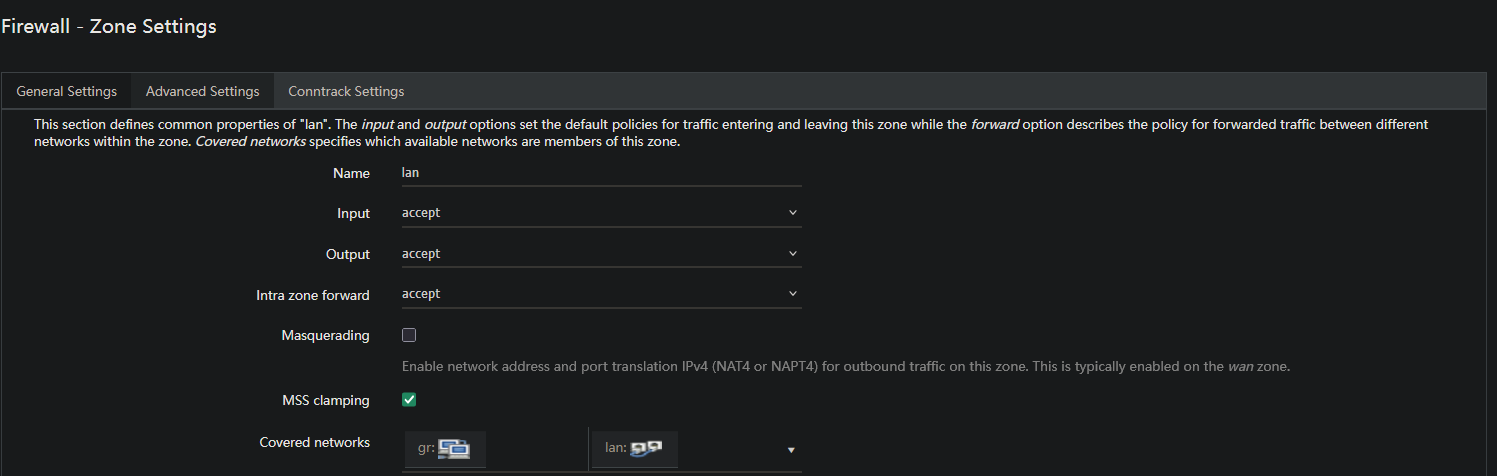Viewport: 1497px width, 476px height.
Task: Switch to the General Settings tab
Action: pyautogui.click(x=67, y=91)
